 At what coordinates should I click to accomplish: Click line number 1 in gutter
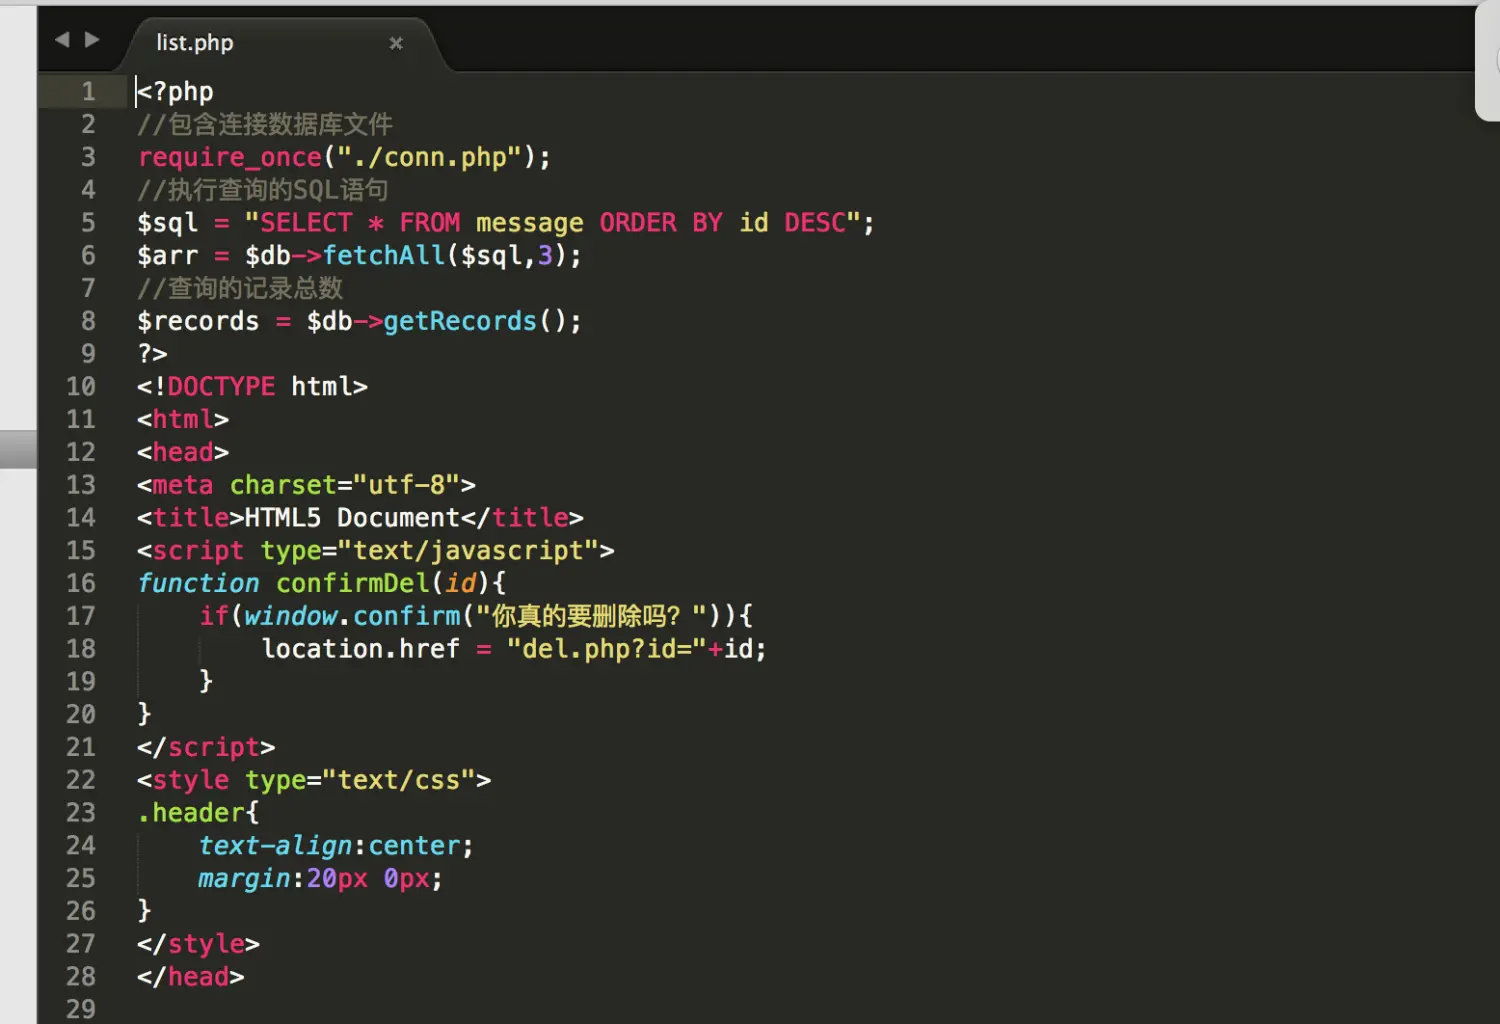coord(88,92)
